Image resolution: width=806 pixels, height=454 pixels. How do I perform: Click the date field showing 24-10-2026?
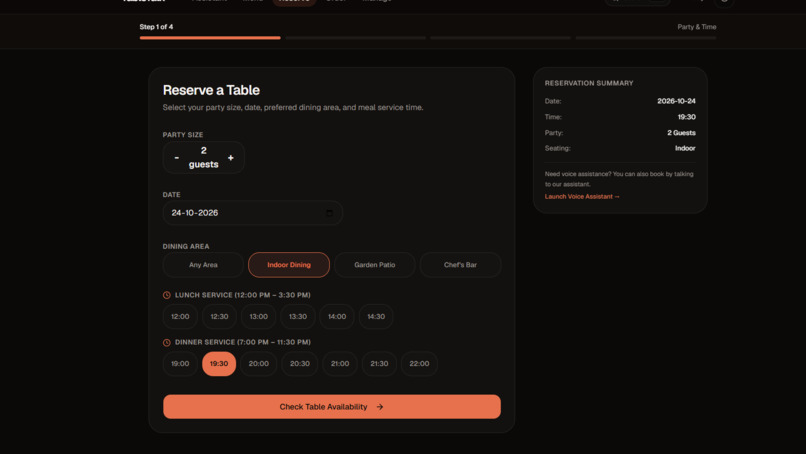(x=252, y=213)
